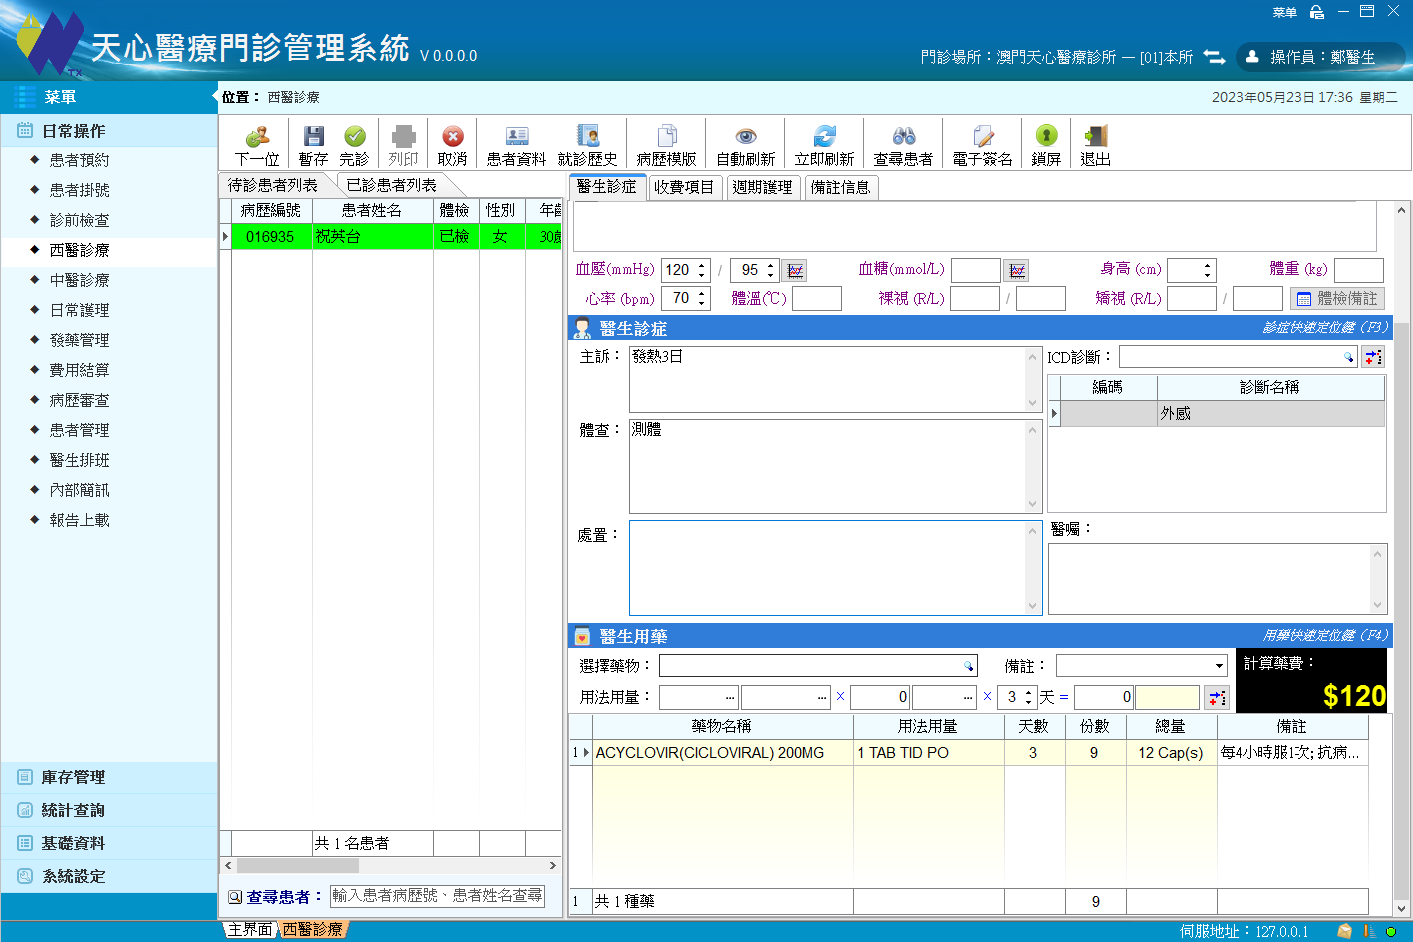The width and height of the screenshot is (1413, 942).
Task: Click the 體檢備註 button
Action: pyautogui.click(x=1337, y=299)
